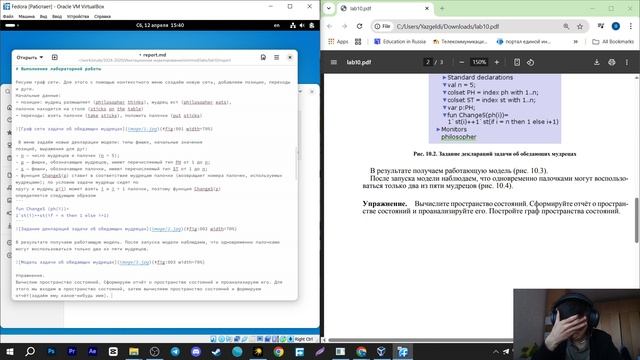640x360 pixels.
Task: Zoom out the PDF with minus button
Action: click(462, 62)
